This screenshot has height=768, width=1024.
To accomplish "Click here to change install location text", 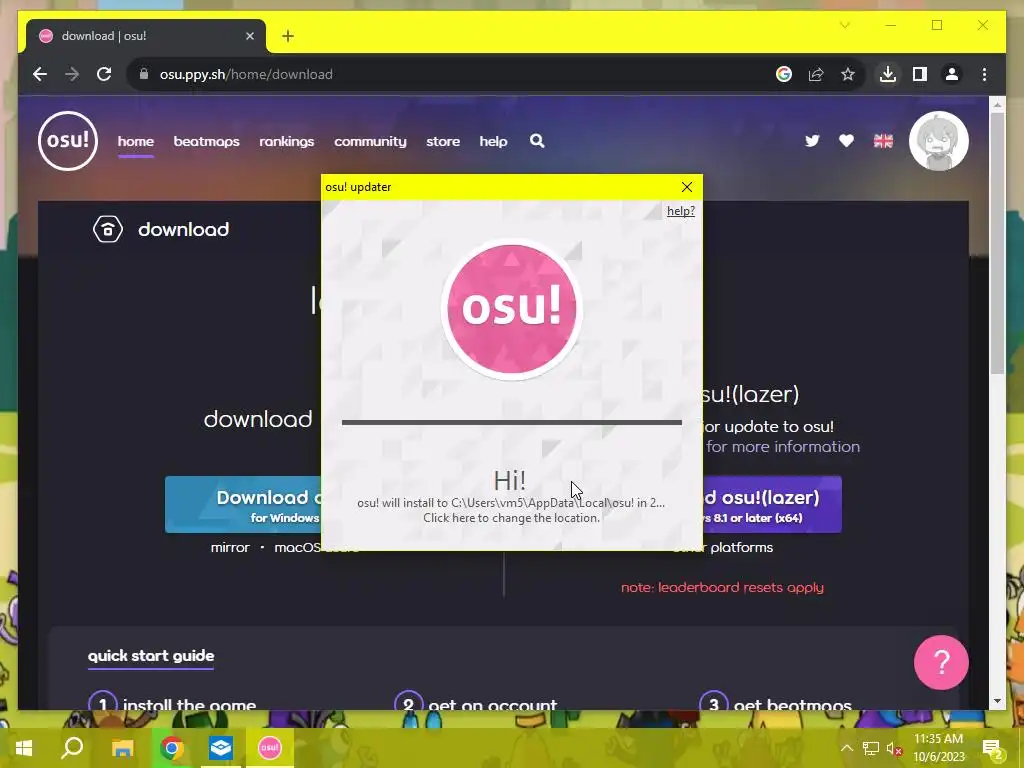I will (511, 518).
